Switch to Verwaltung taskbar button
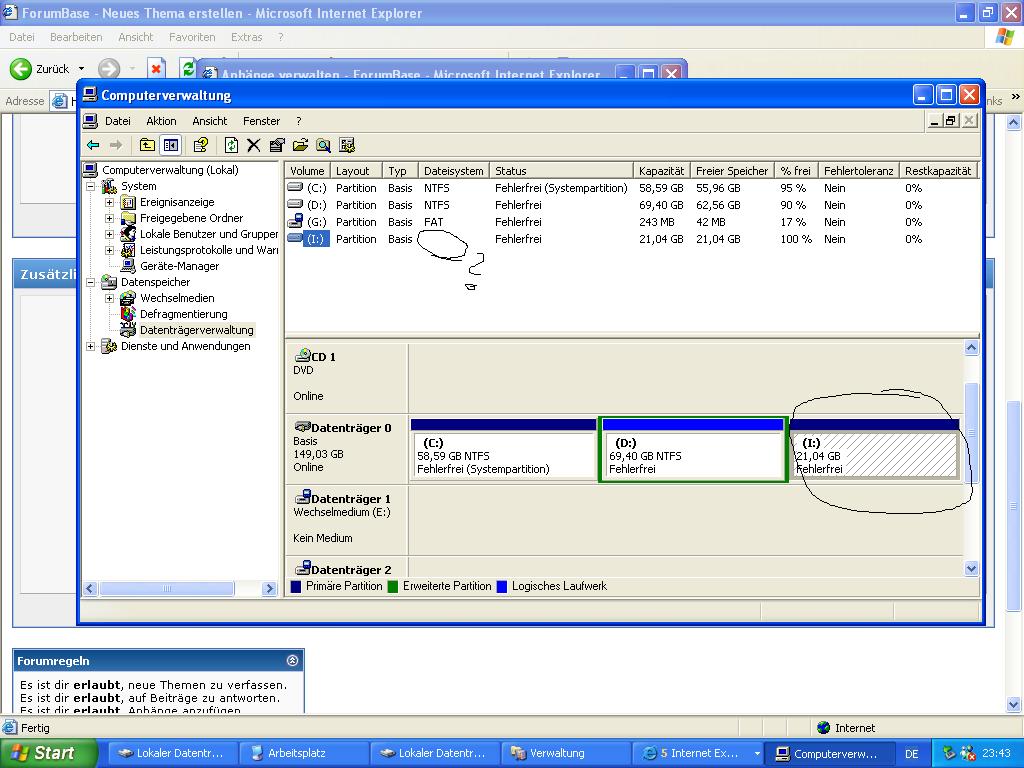 (x=564, y=754)
